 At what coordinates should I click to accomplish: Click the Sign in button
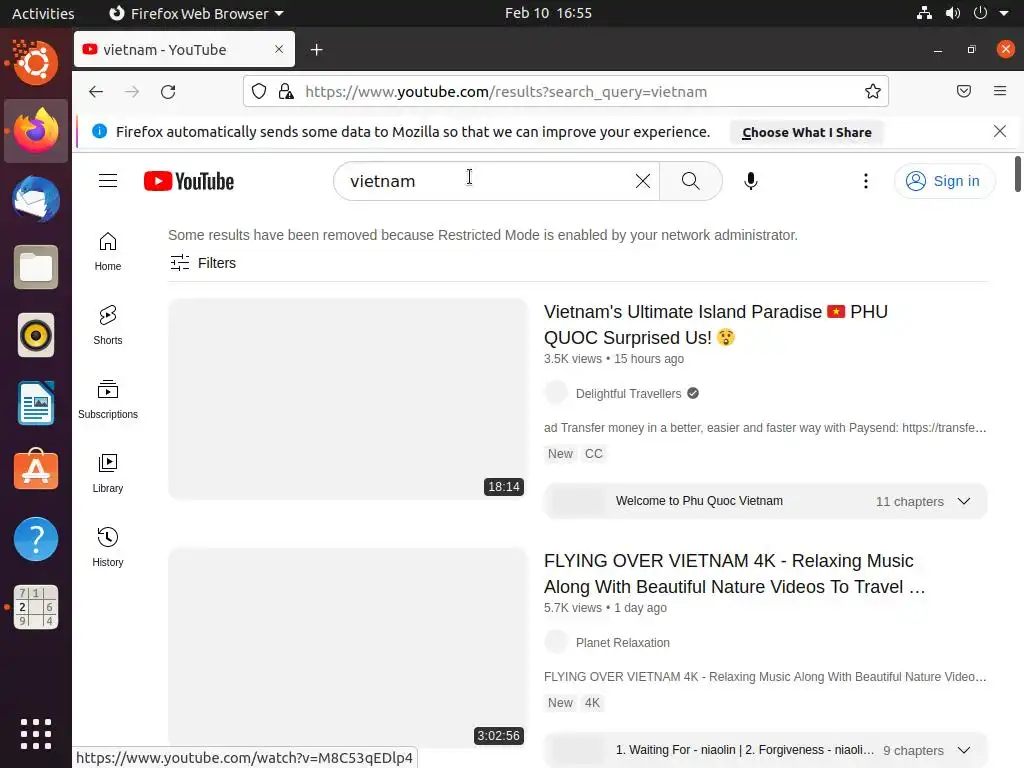(944, 181)
